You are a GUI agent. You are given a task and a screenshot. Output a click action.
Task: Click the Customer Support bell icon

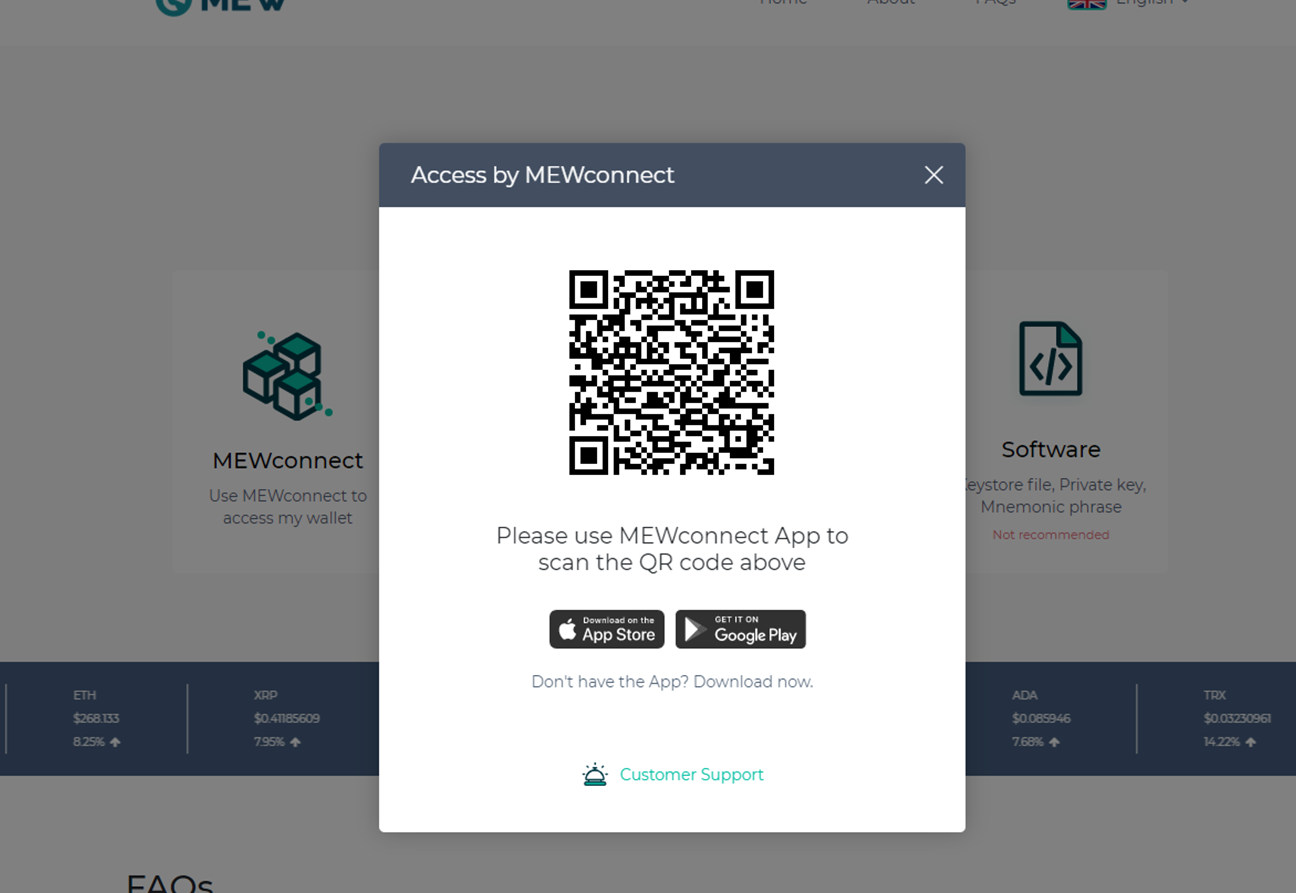coord(595,774)
